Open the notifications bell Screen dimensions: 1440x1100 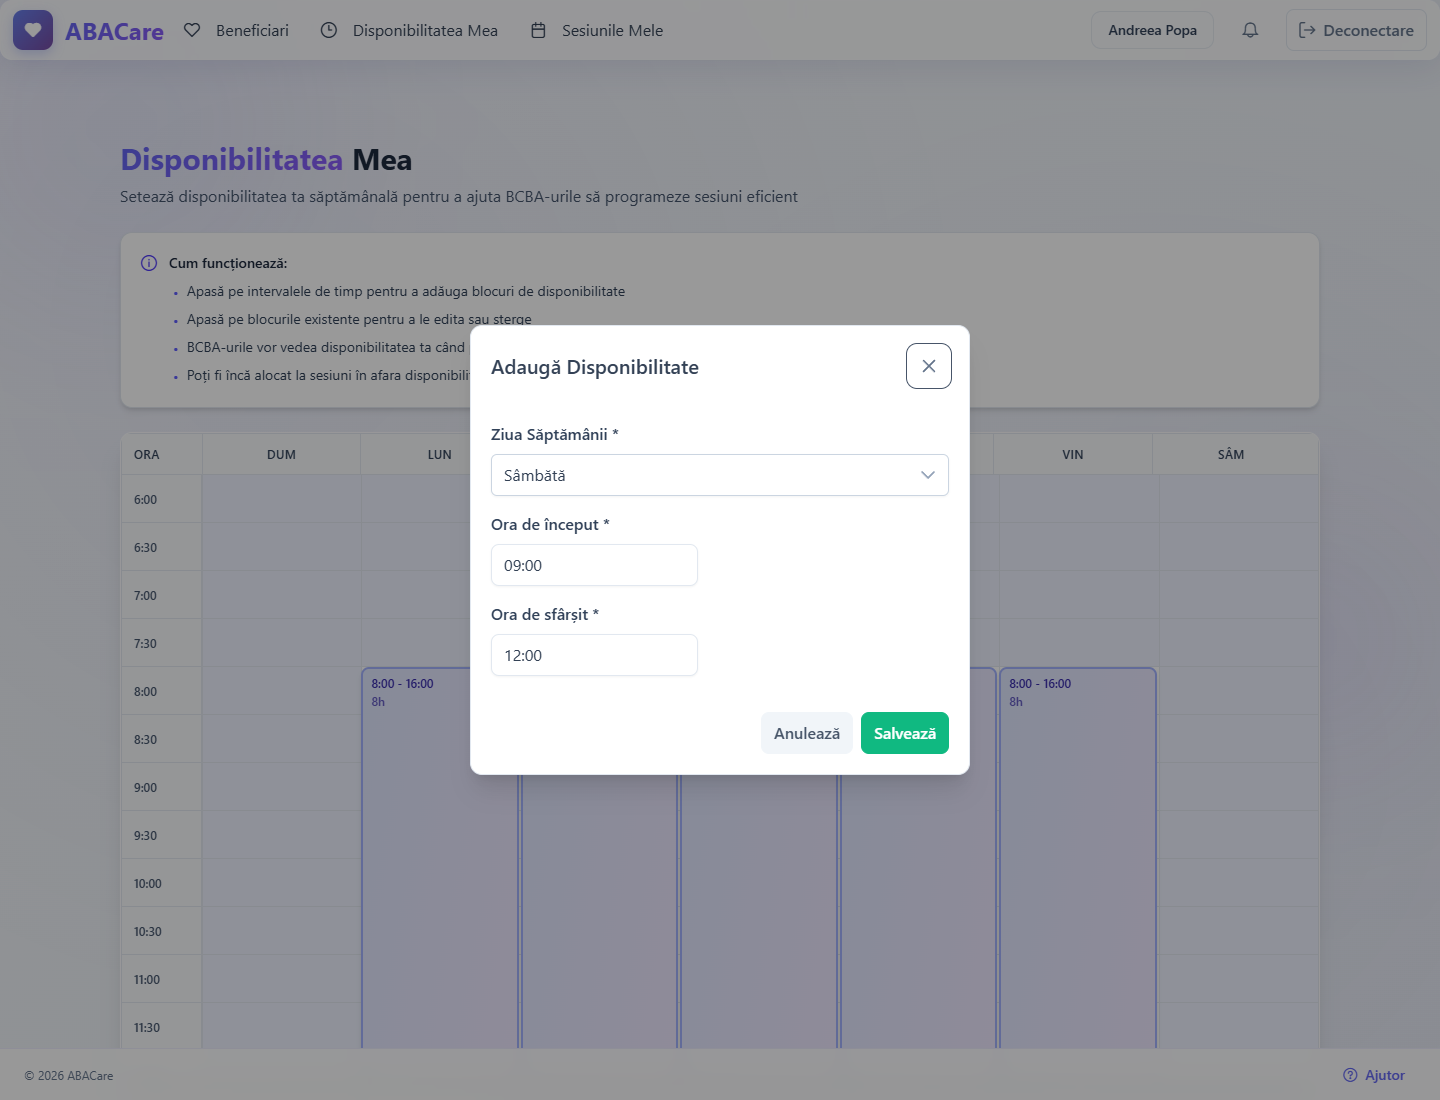coord(1250,30)
